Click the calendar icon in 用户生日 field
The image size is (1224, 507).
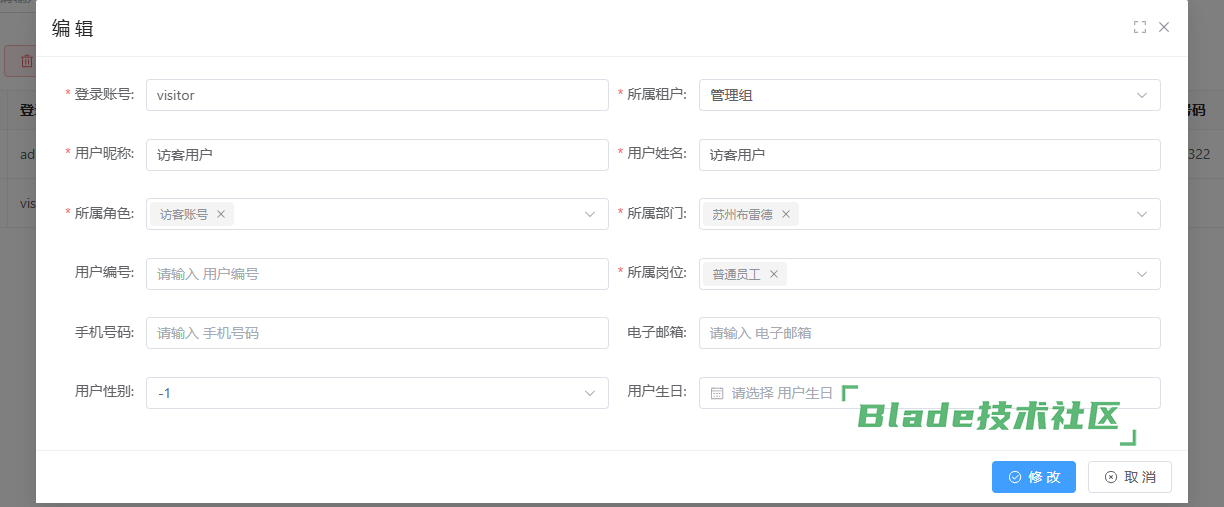(717, 393)
